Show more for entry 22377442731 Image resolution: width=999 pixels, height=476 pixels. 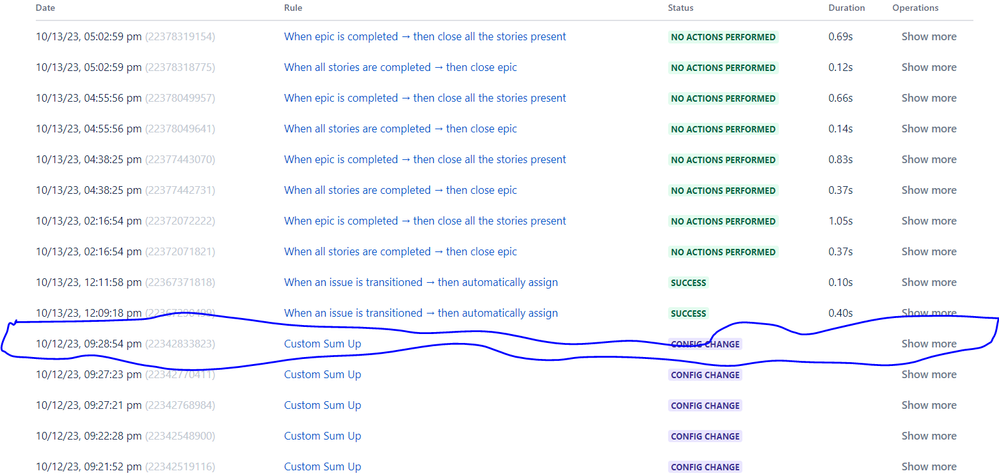point(929,190)
